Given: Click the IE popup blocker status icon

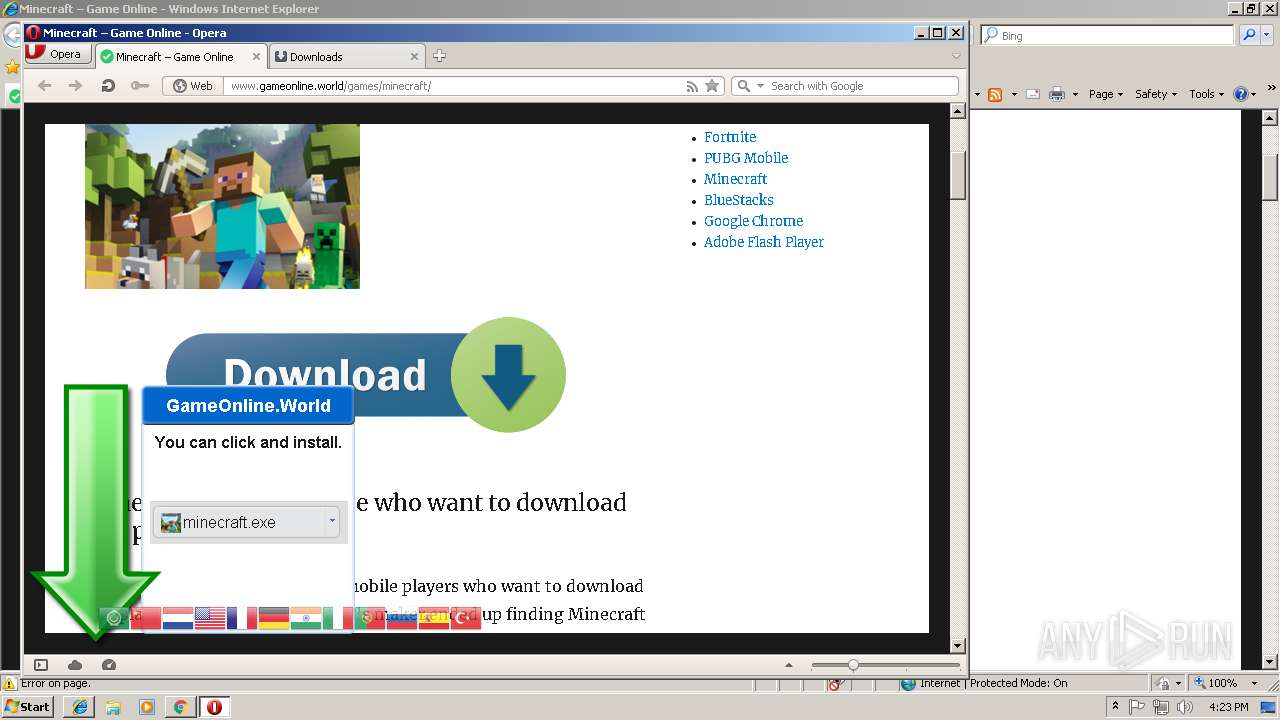Looking at the screenshot, I should [838, 683].
